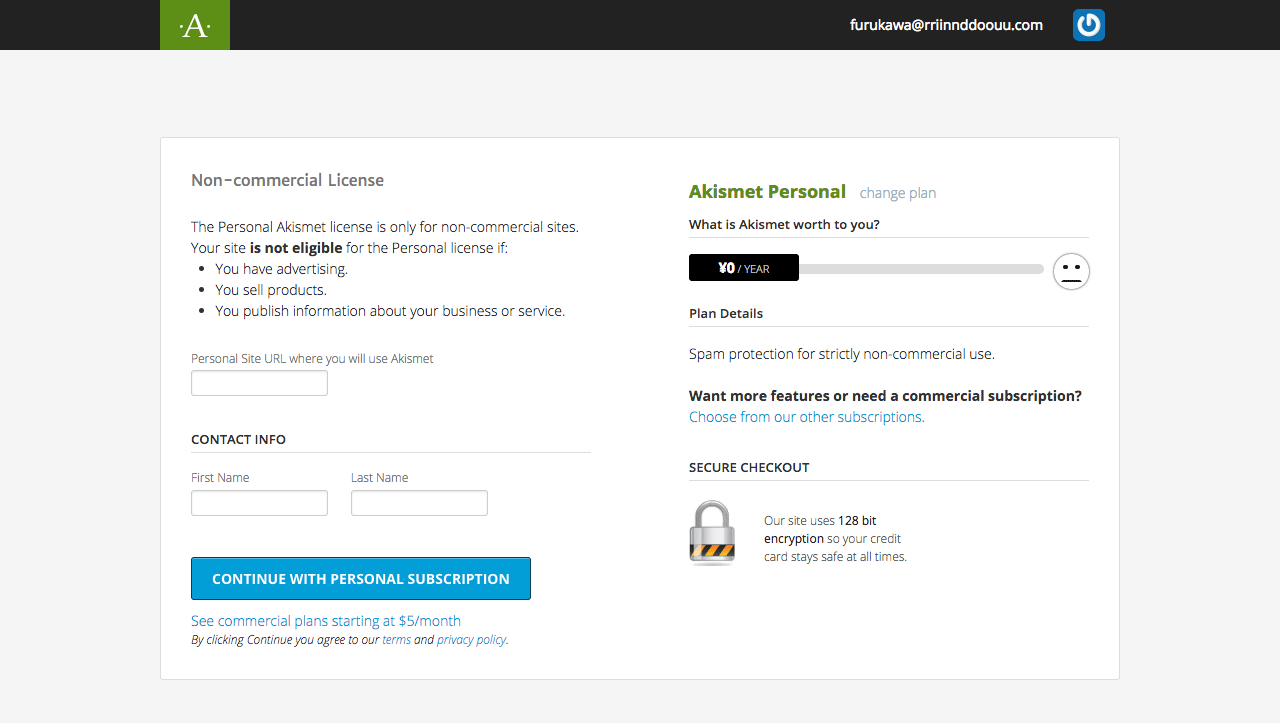Click the padlock secure checkout icon

pyautogui.click(x=712, y=533)
